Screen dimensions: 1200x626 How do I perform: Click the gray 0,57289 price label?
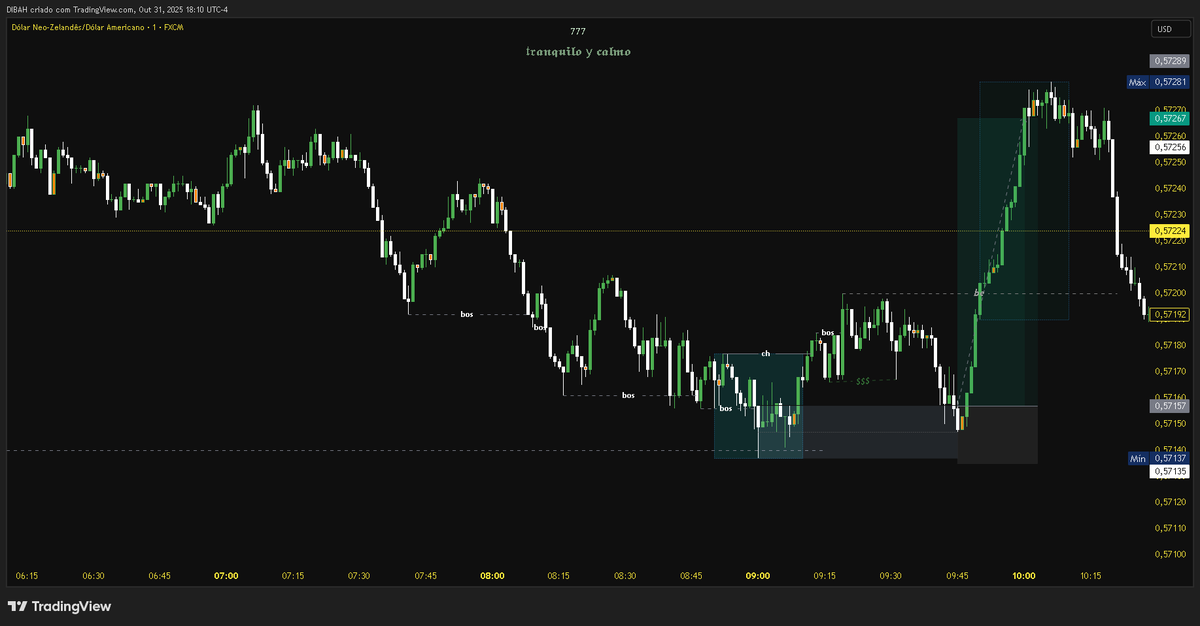(1169, 61)
